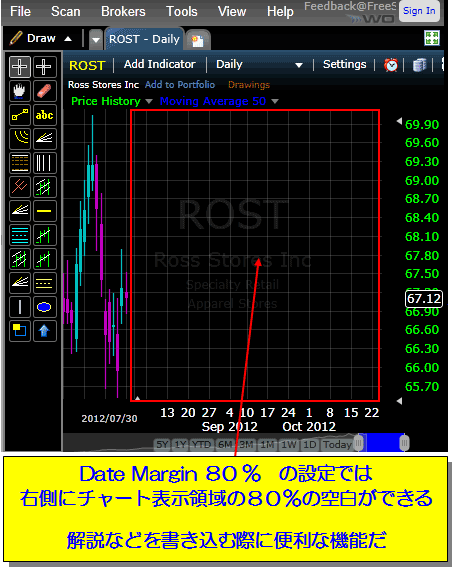
Task: Open the alarm clock alerts icon
Action: (x=391, y=65)
